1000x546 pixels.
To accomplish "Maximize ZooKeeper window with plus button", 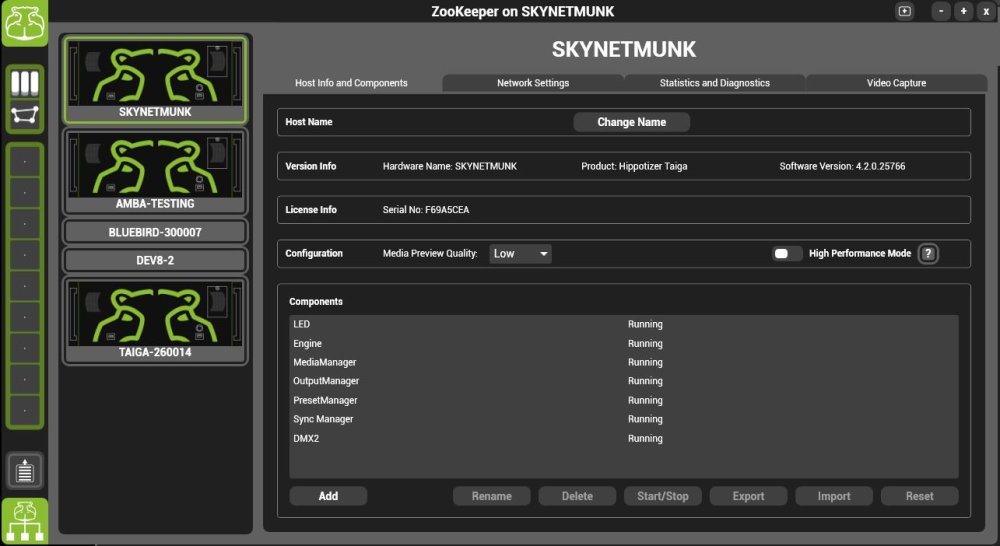I will click(964, 11).
